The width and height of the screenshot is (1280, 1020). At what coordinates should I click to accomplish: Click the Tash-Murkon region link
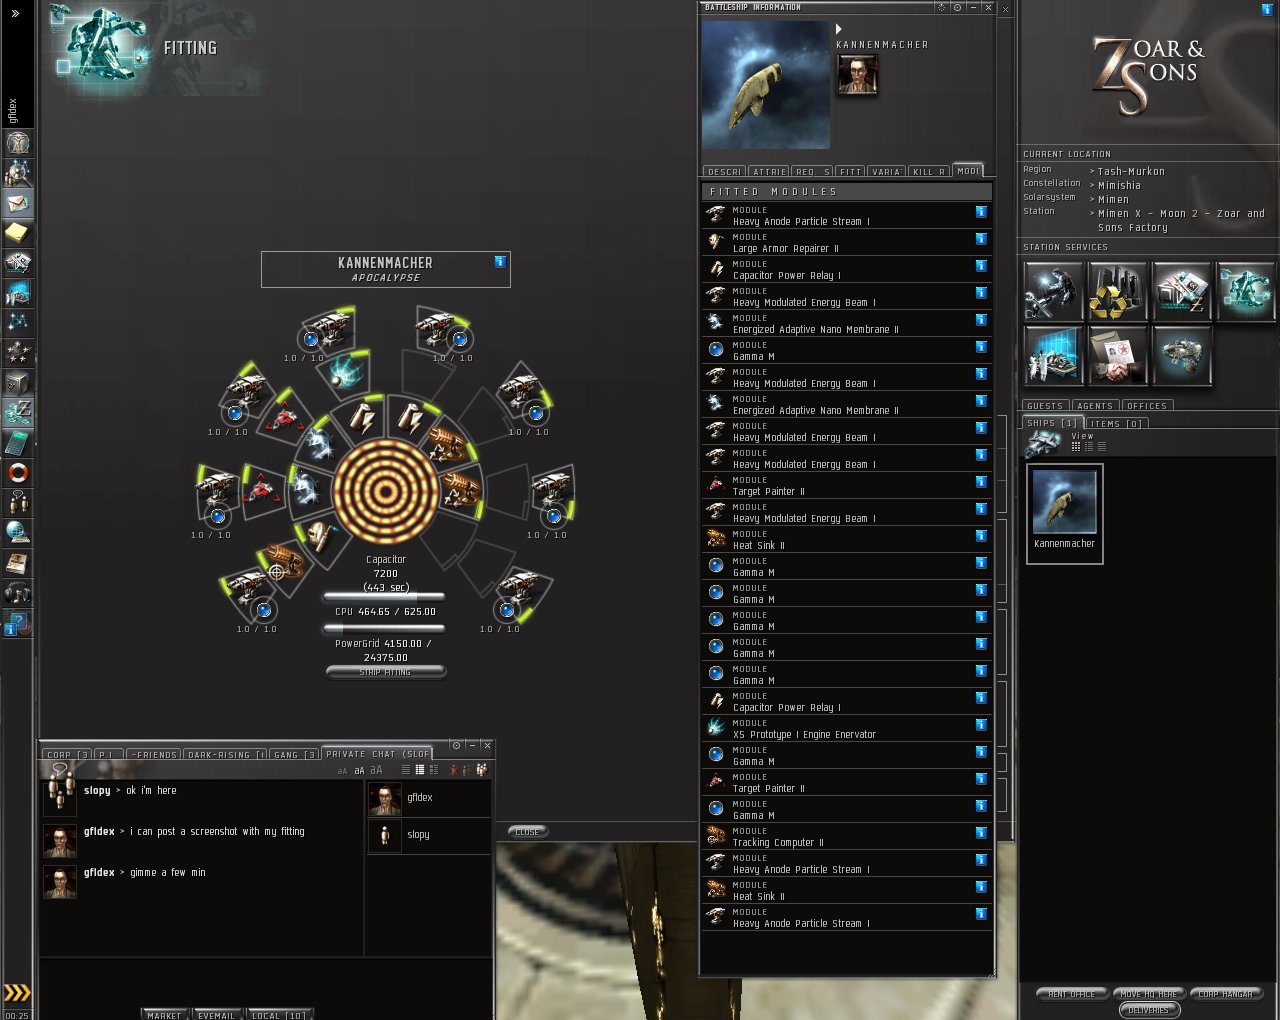point(1131,172)
